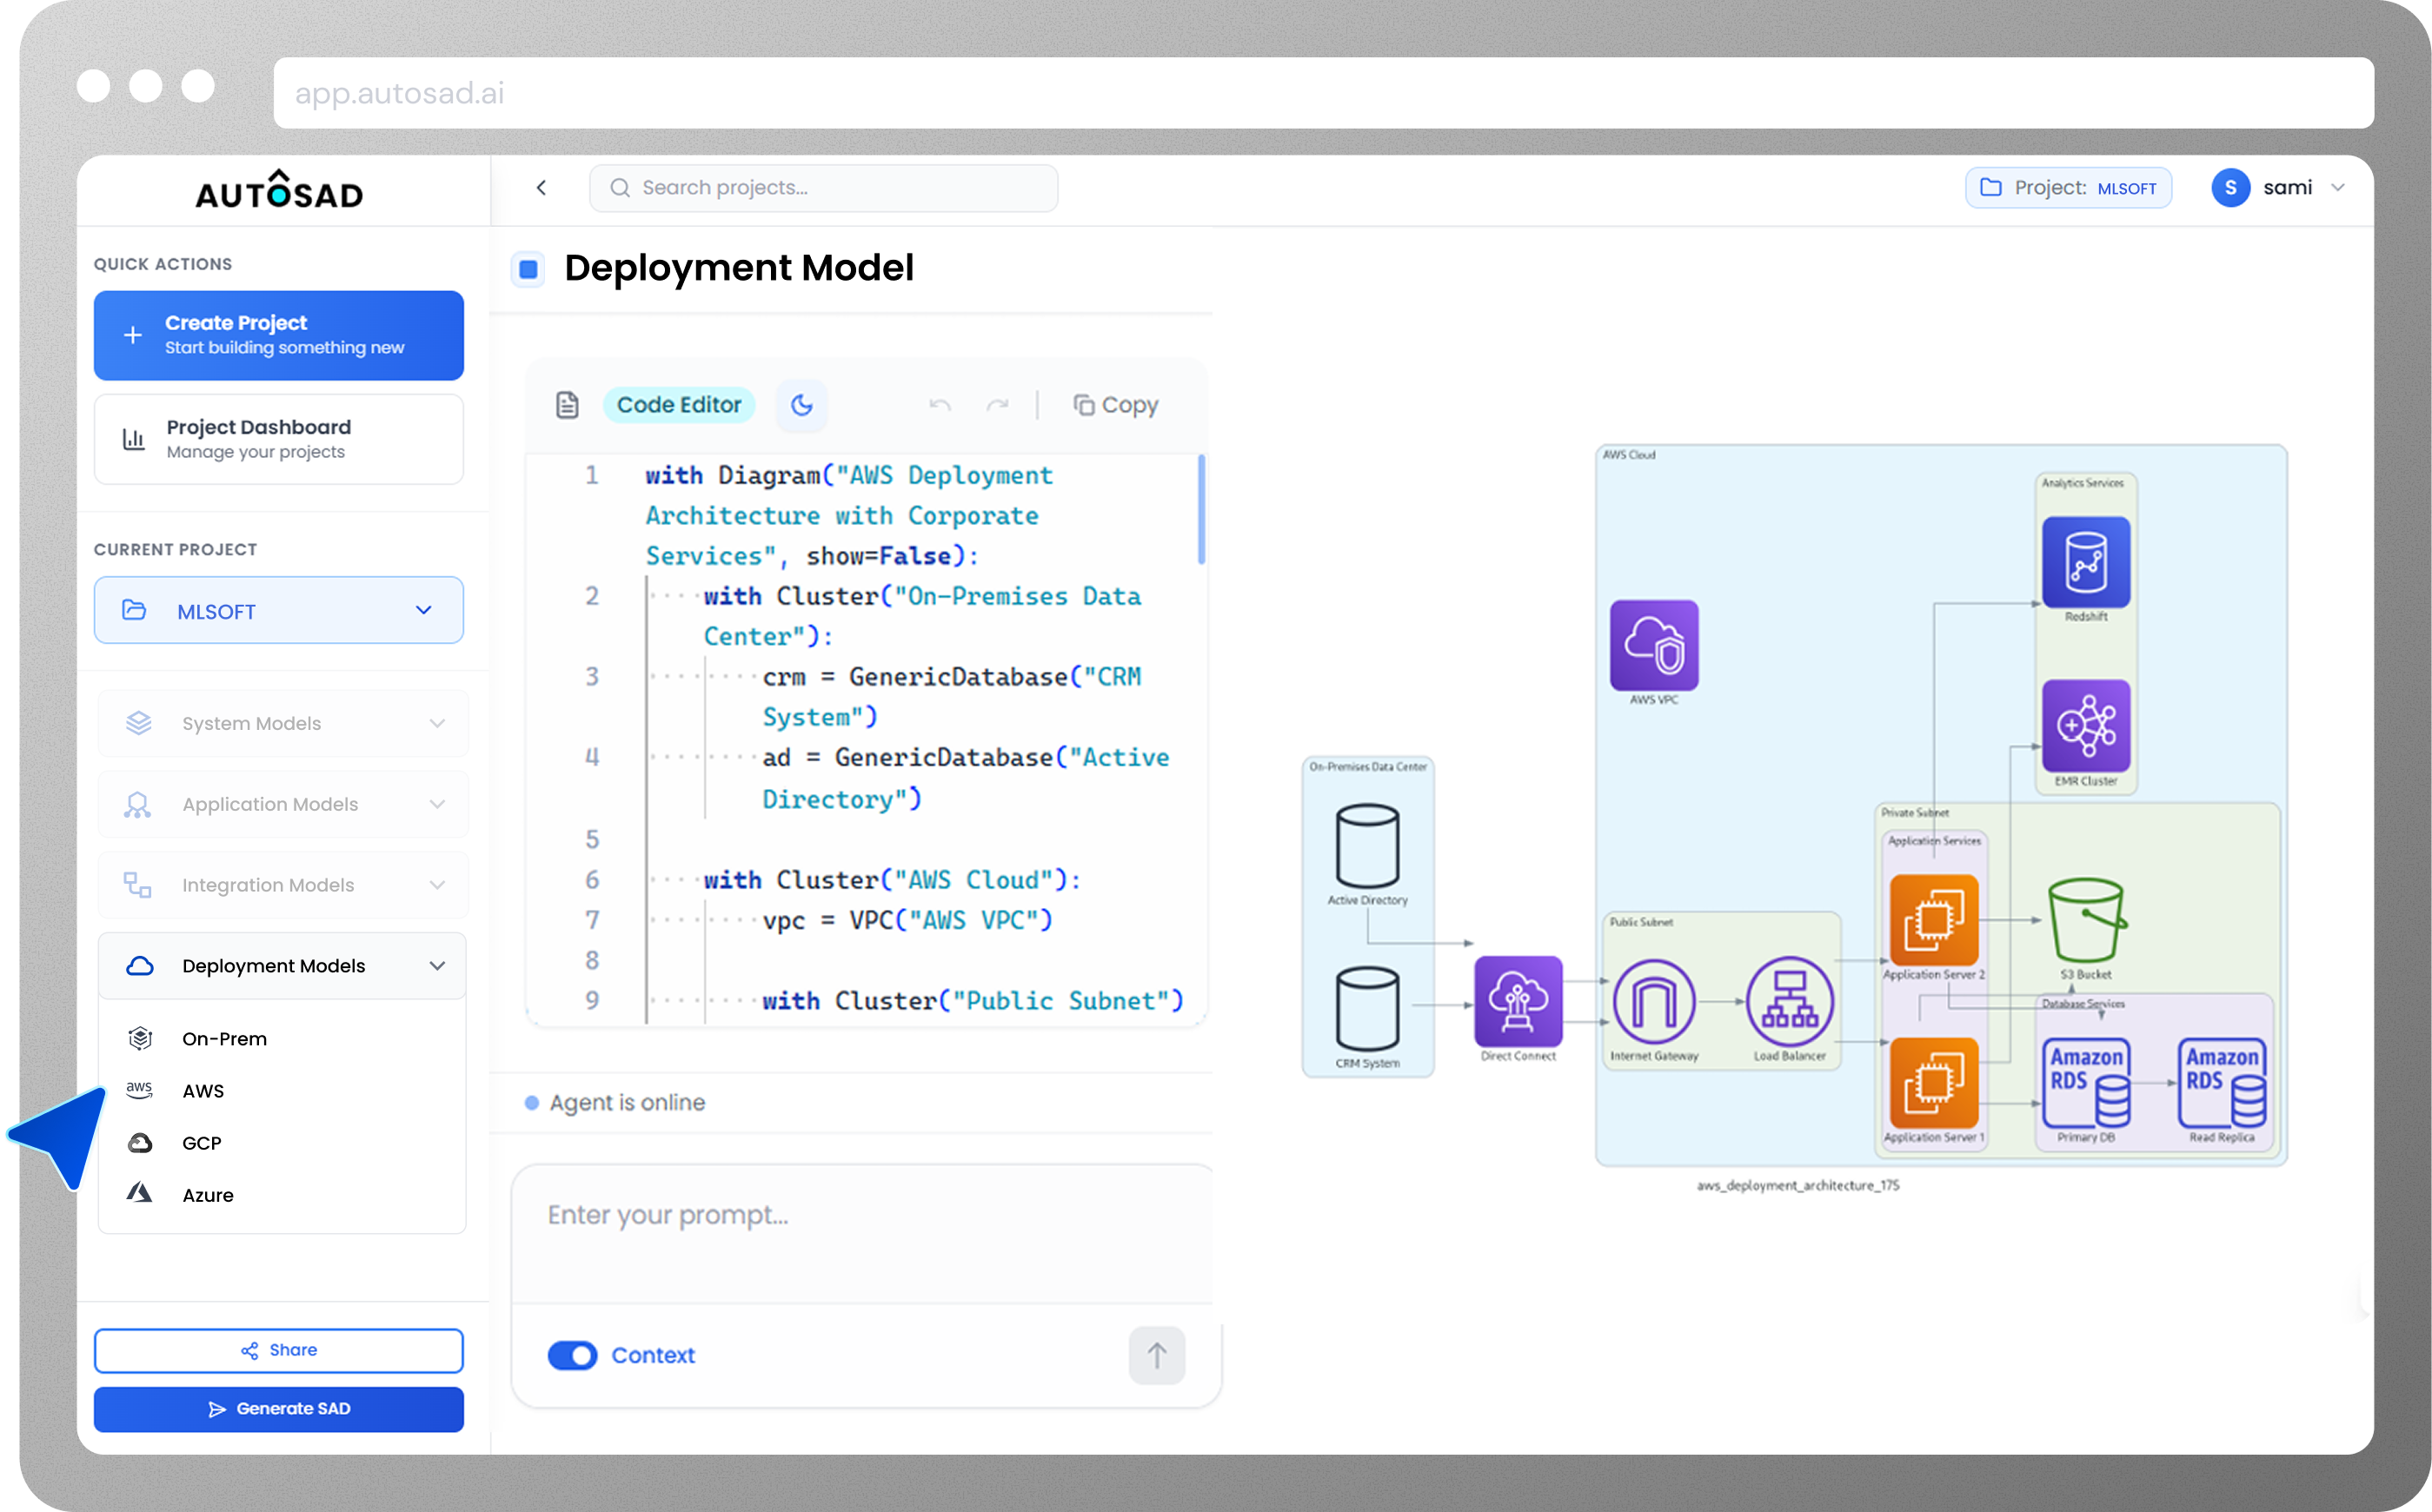Click the redo arrow icon
This screenshot has width=2432, height=1512.
tap(997, 405)
